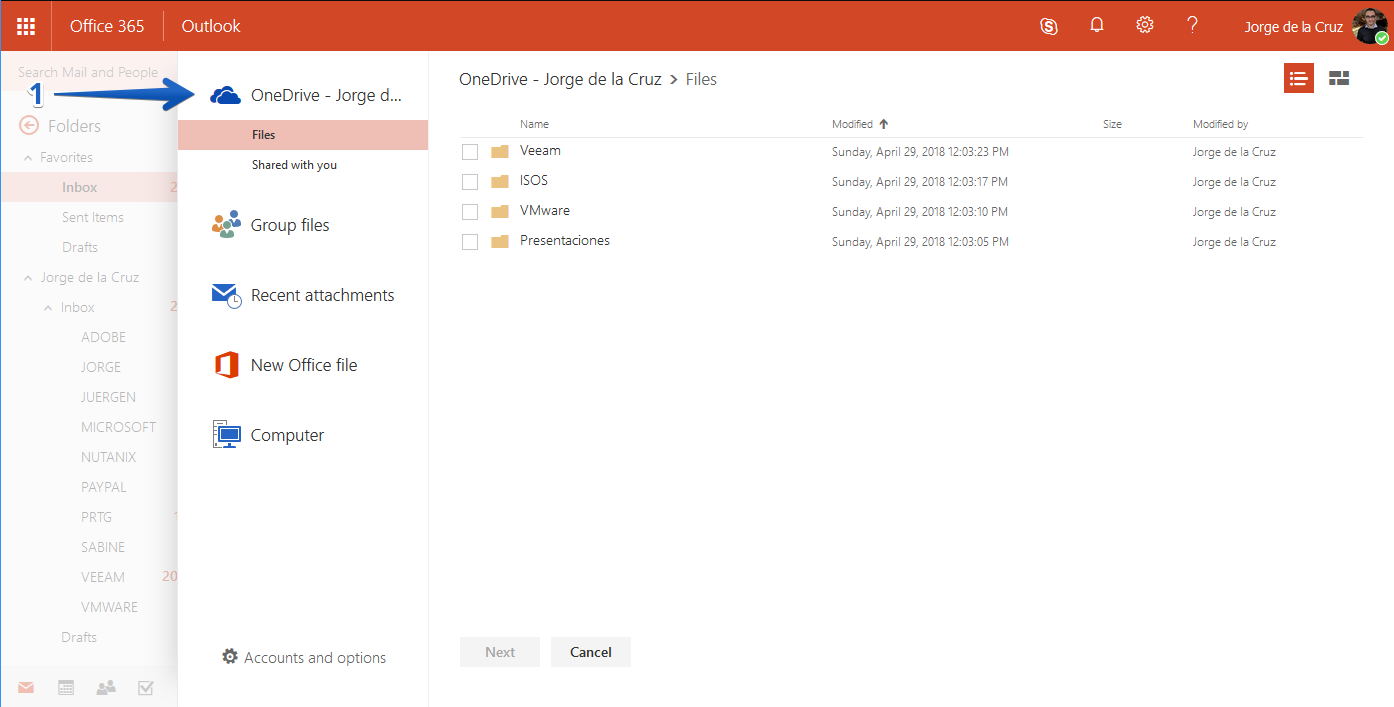Click the Veeam folder icon

click(500, 152)
